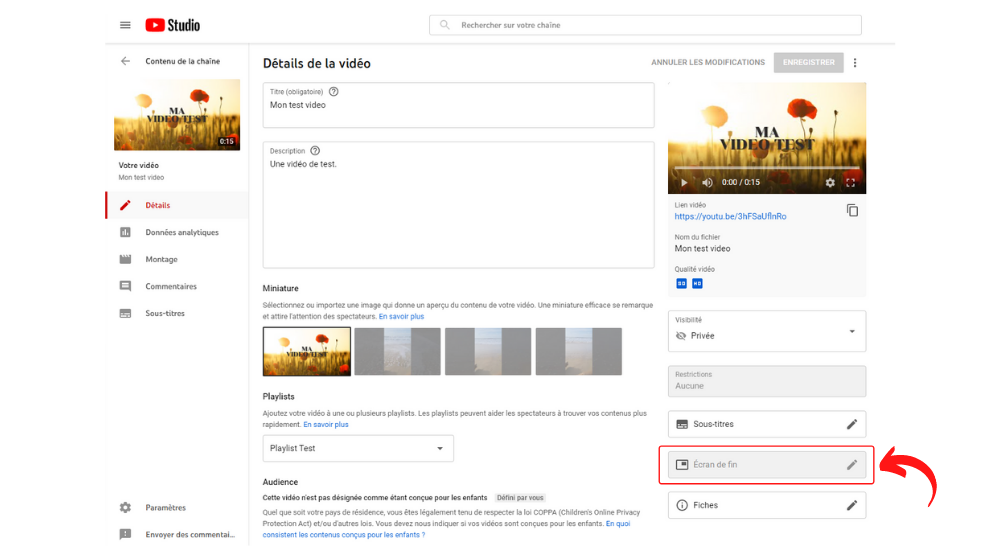
Task: Click the Restrictions Aucune field
Action: [767, 381]
